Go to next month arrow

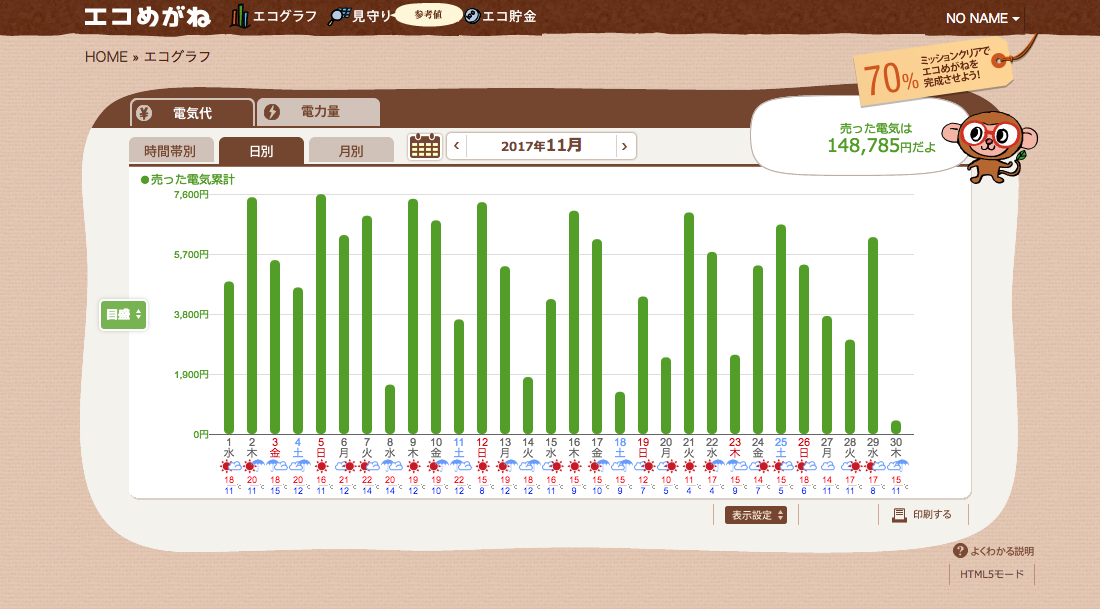(625, 146)
